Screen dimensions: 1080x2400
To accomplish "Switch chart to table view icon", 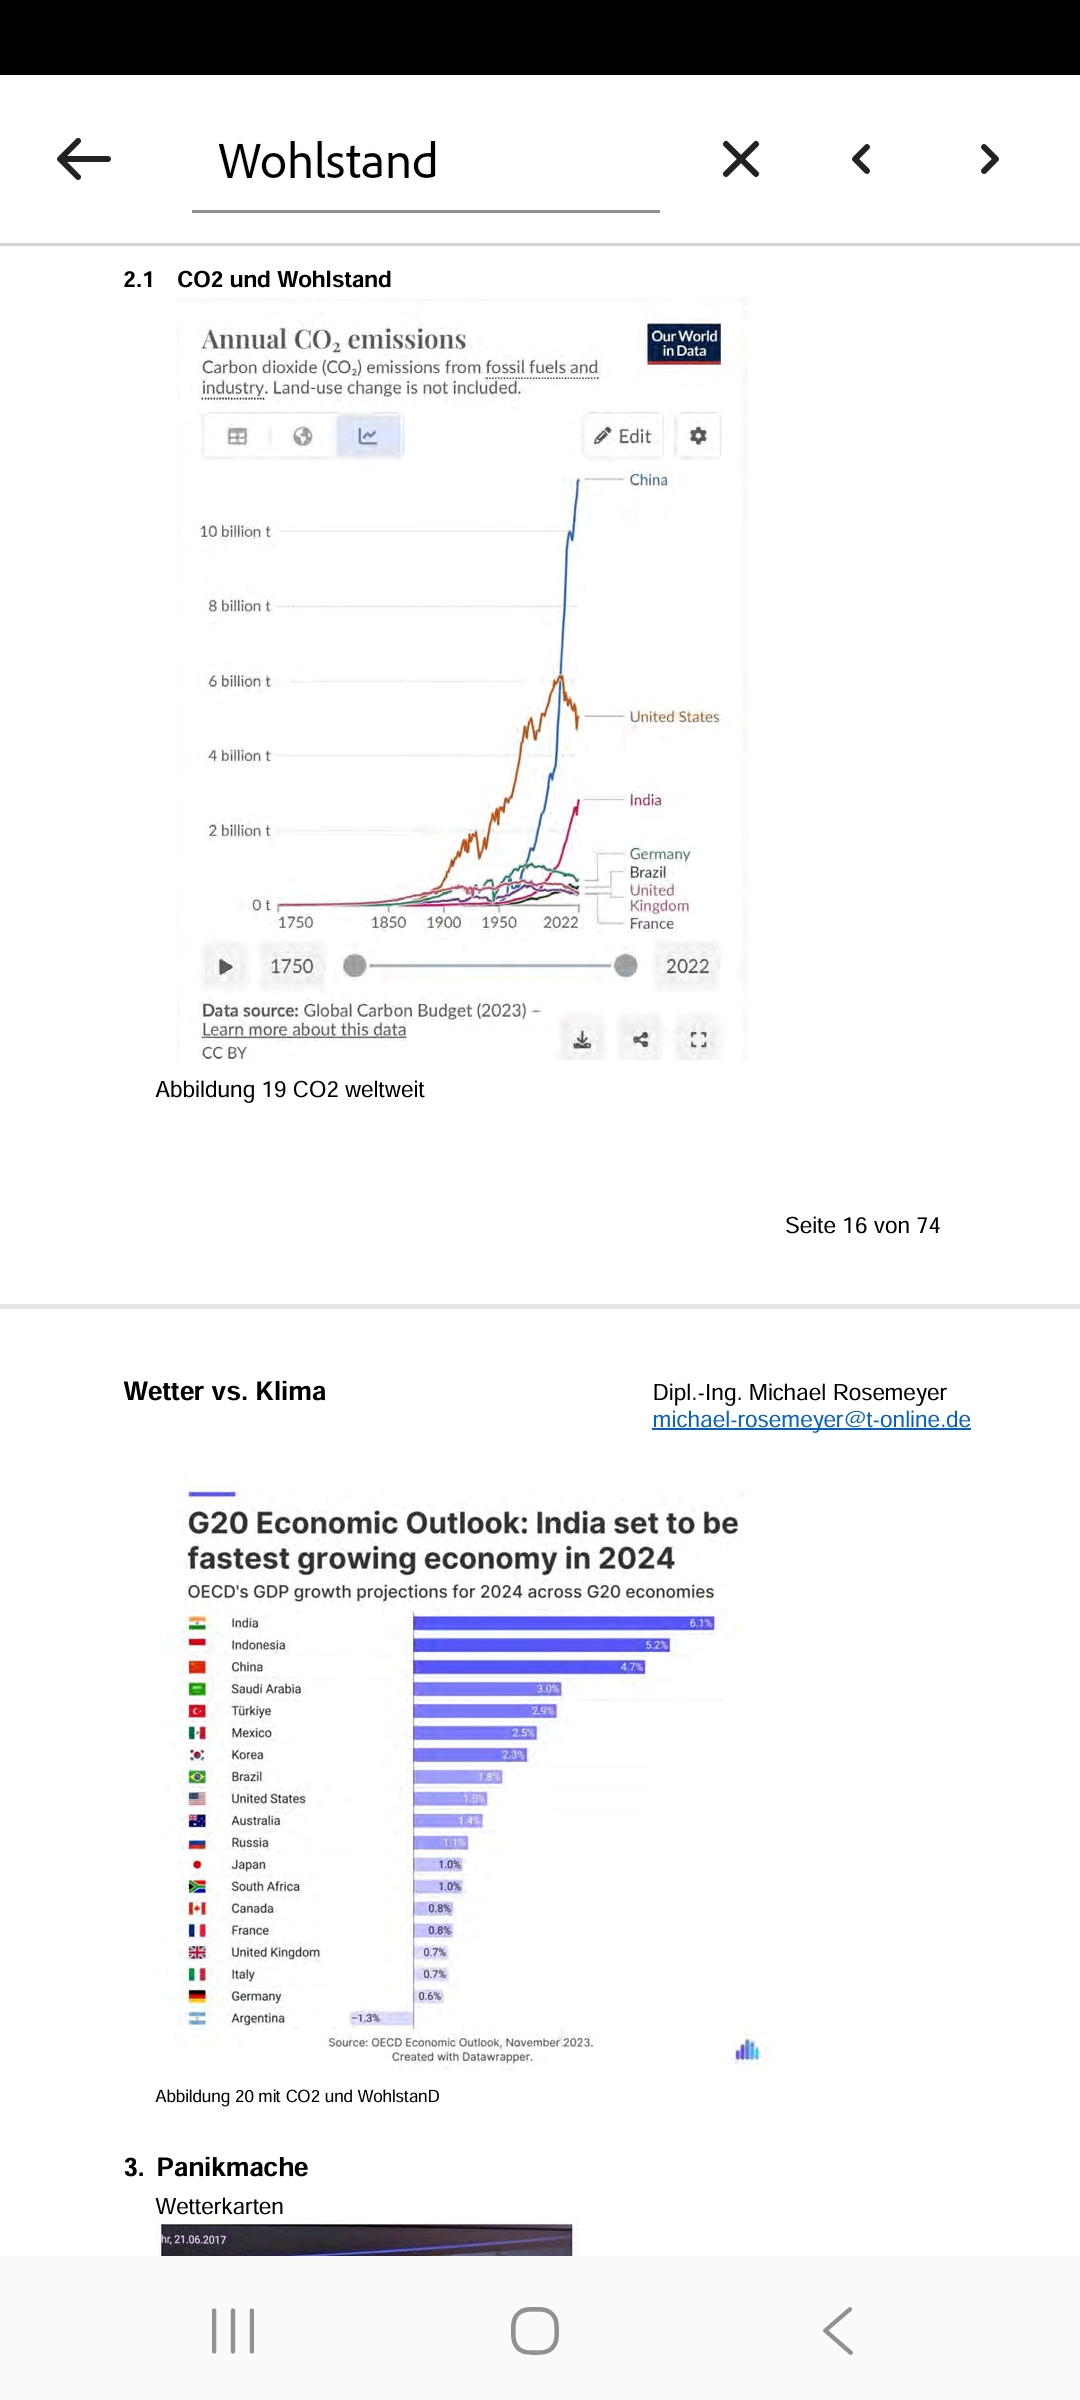I will [237, 436].
